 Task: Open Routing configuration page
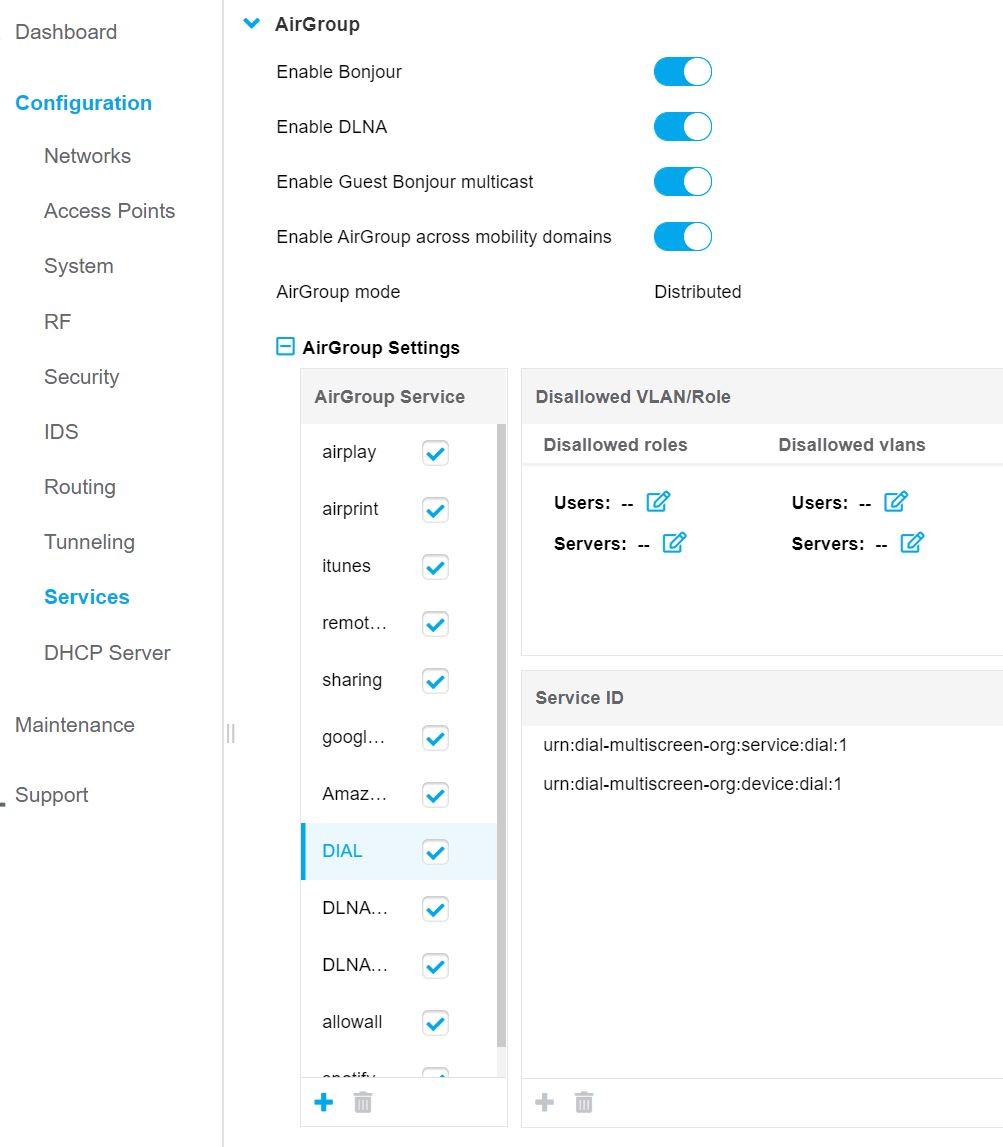click(80, 487)
